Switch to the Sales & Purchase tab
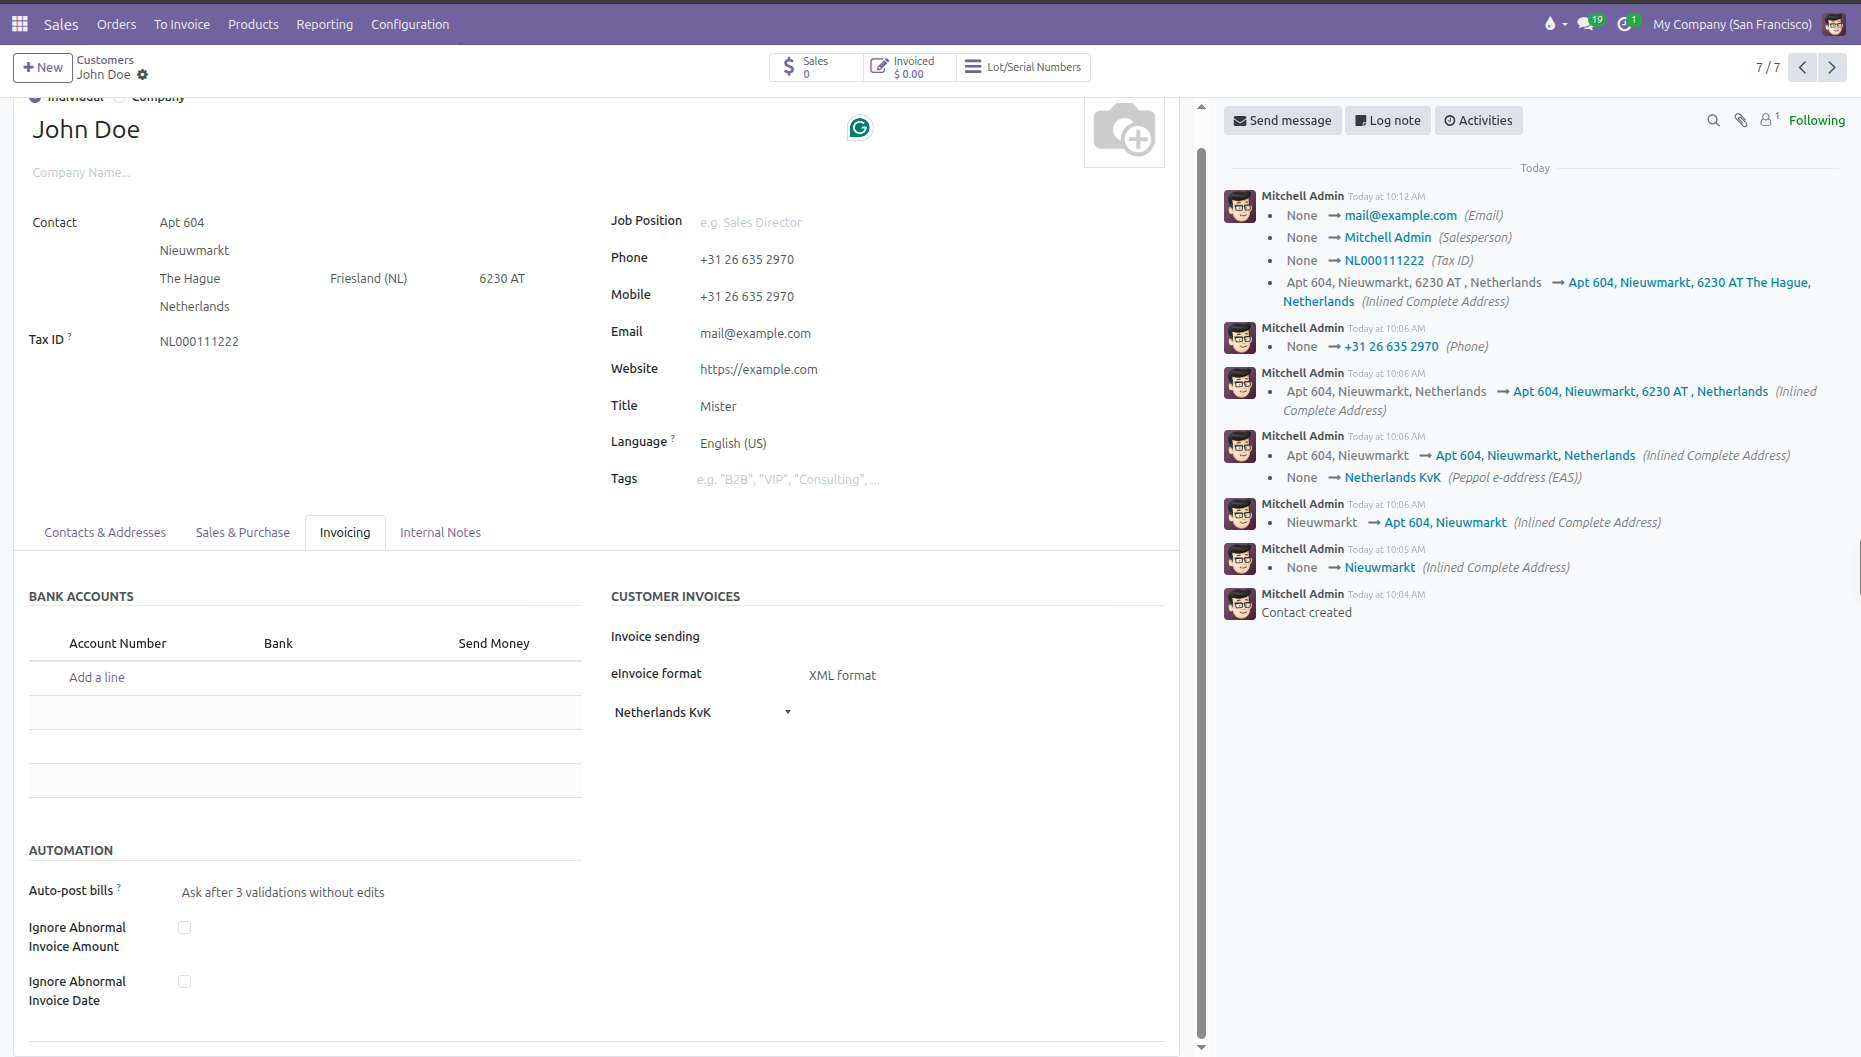Image resolution: width=1861 pixels, height=1057 pixels. coord(243,532)
